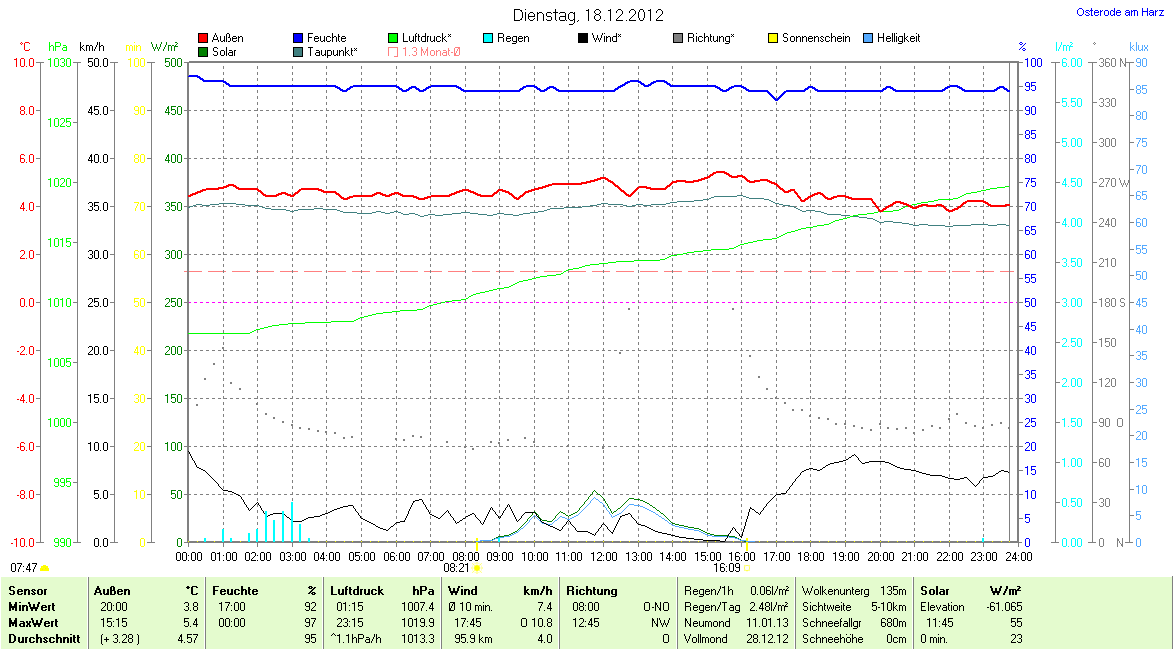Screen dimensions: 1173x649
Task: Click the 07:47 label at bottom left
Action: pyautogui.click(x=22, y=567)
